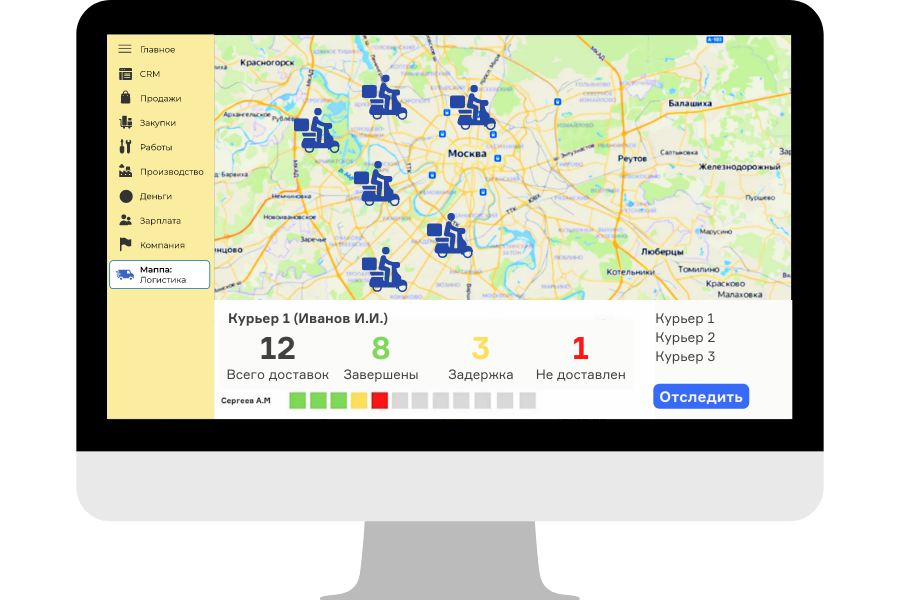900x600 pixels.
Task: Click the yellow 3 Задержка counter
Action: coord(480,358)
